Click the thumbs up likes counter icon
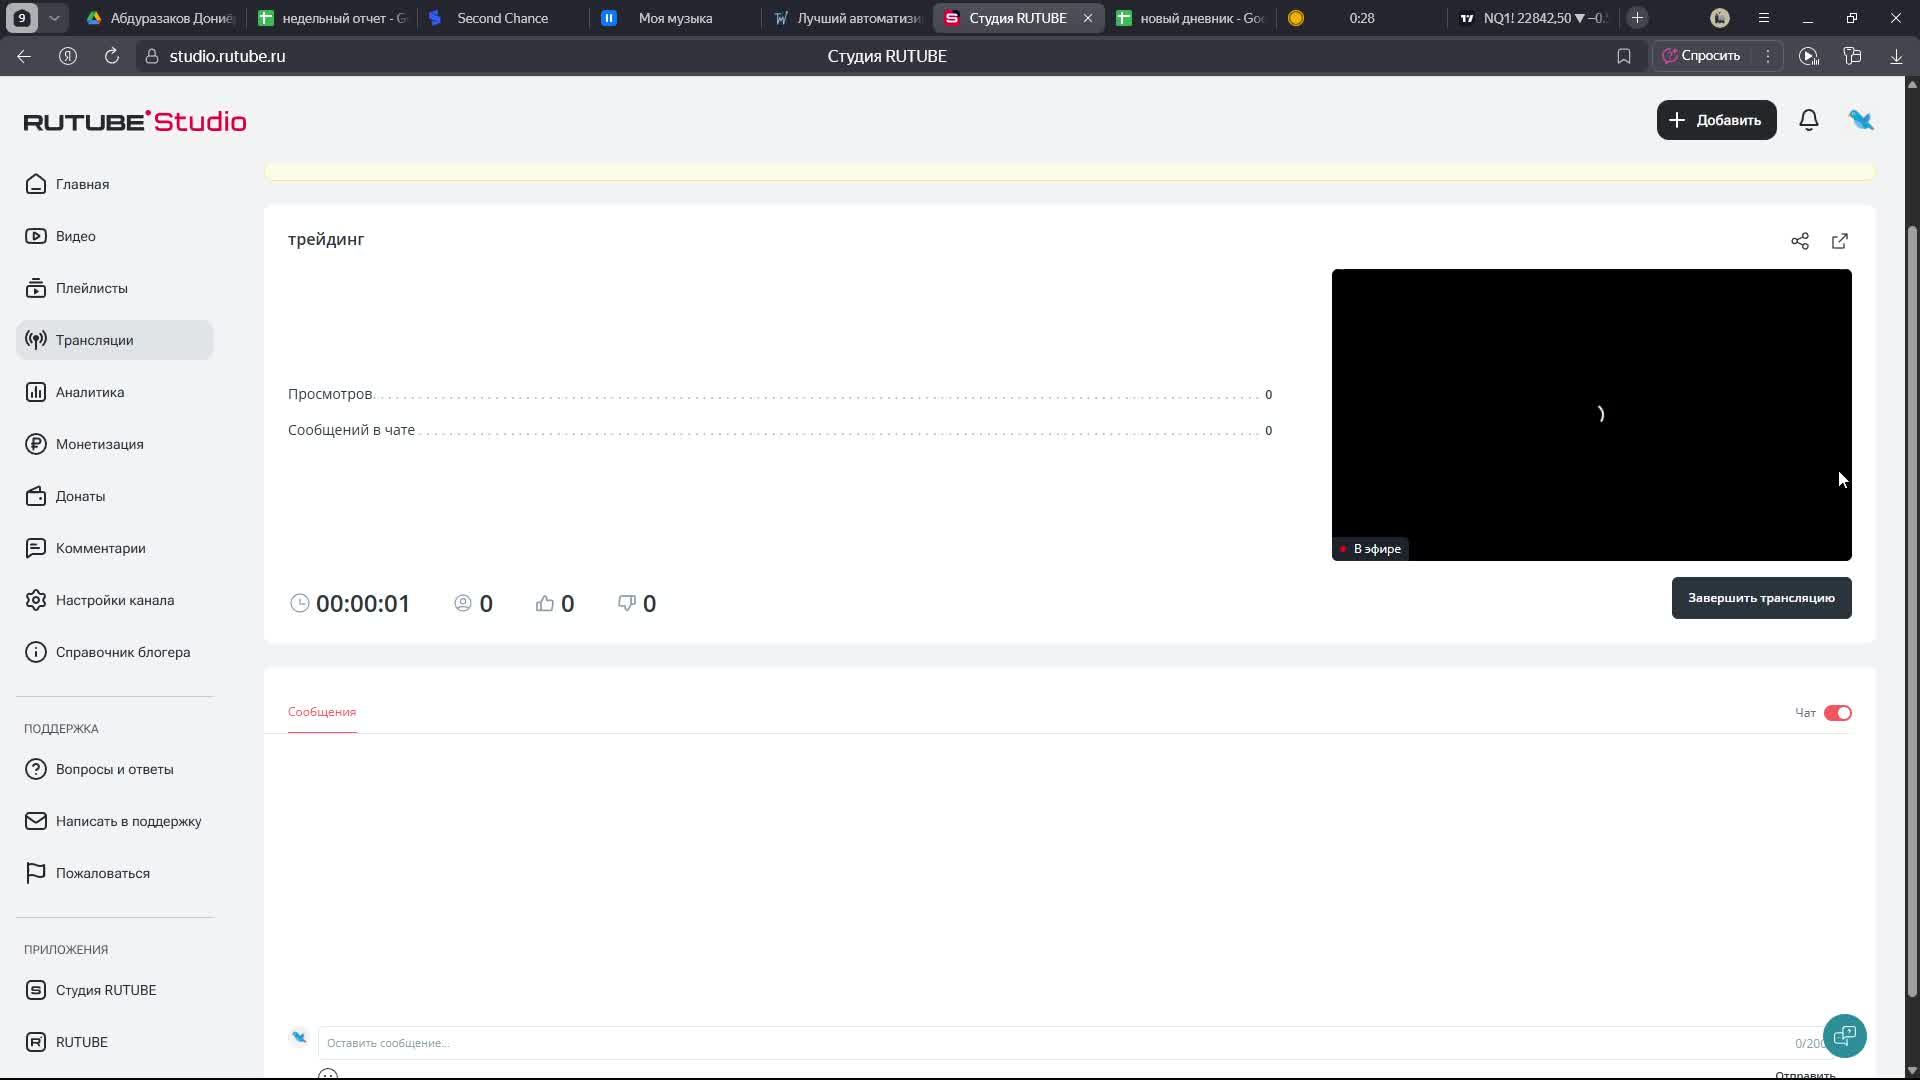The width and height of the screenshot is (1920, 1080). (545, 603)
